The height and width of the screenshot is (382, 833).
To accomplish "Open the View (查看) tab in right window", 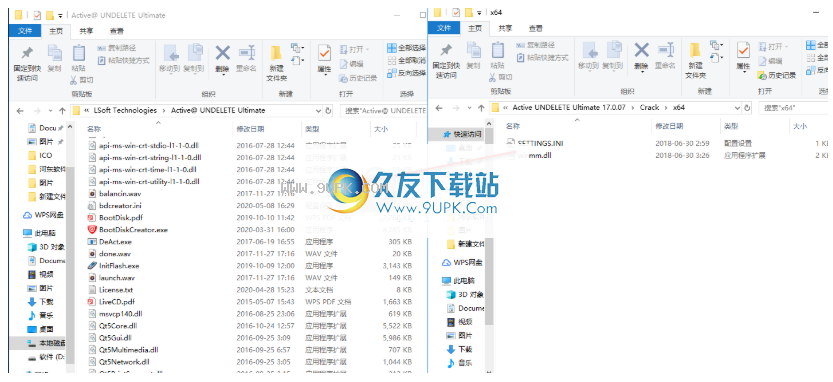I will [x=536, y=28].
